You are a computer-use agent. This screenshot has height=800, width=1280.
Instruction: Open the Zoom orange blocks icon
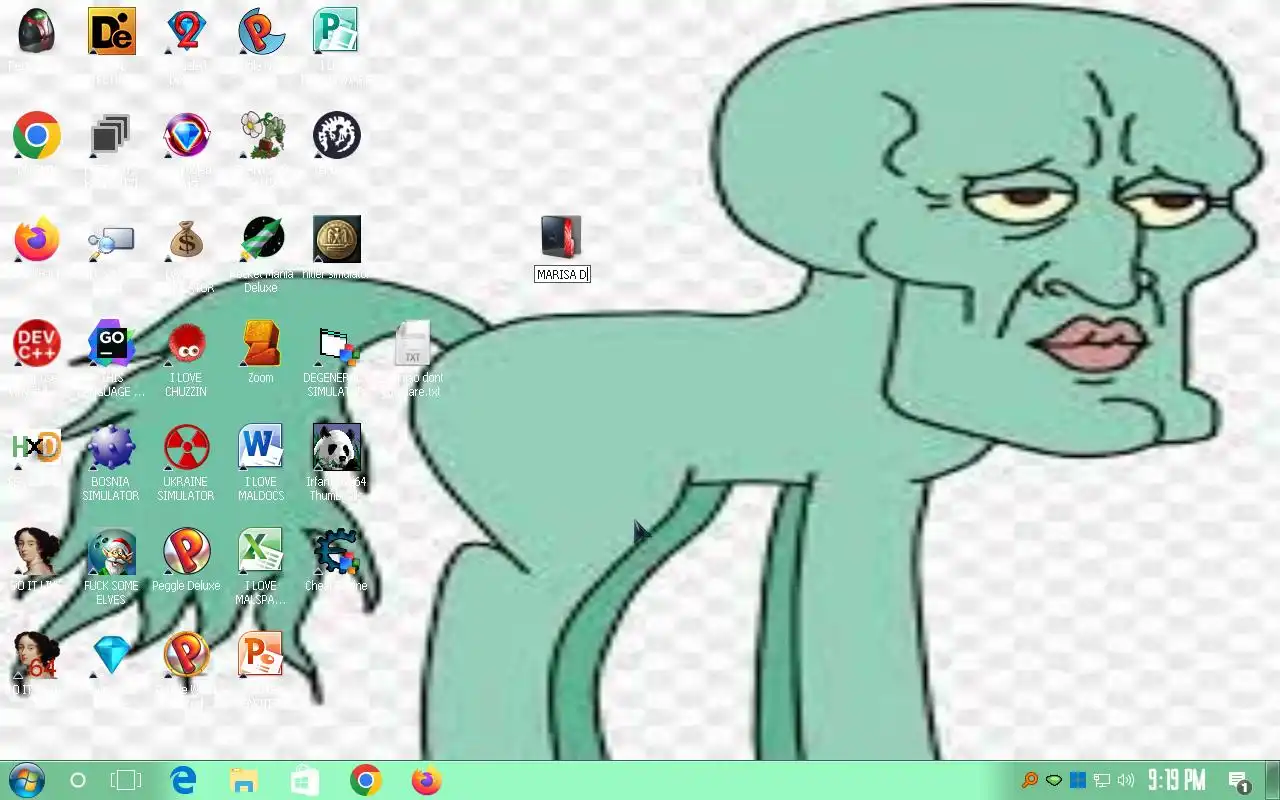(x=261, y=343)
